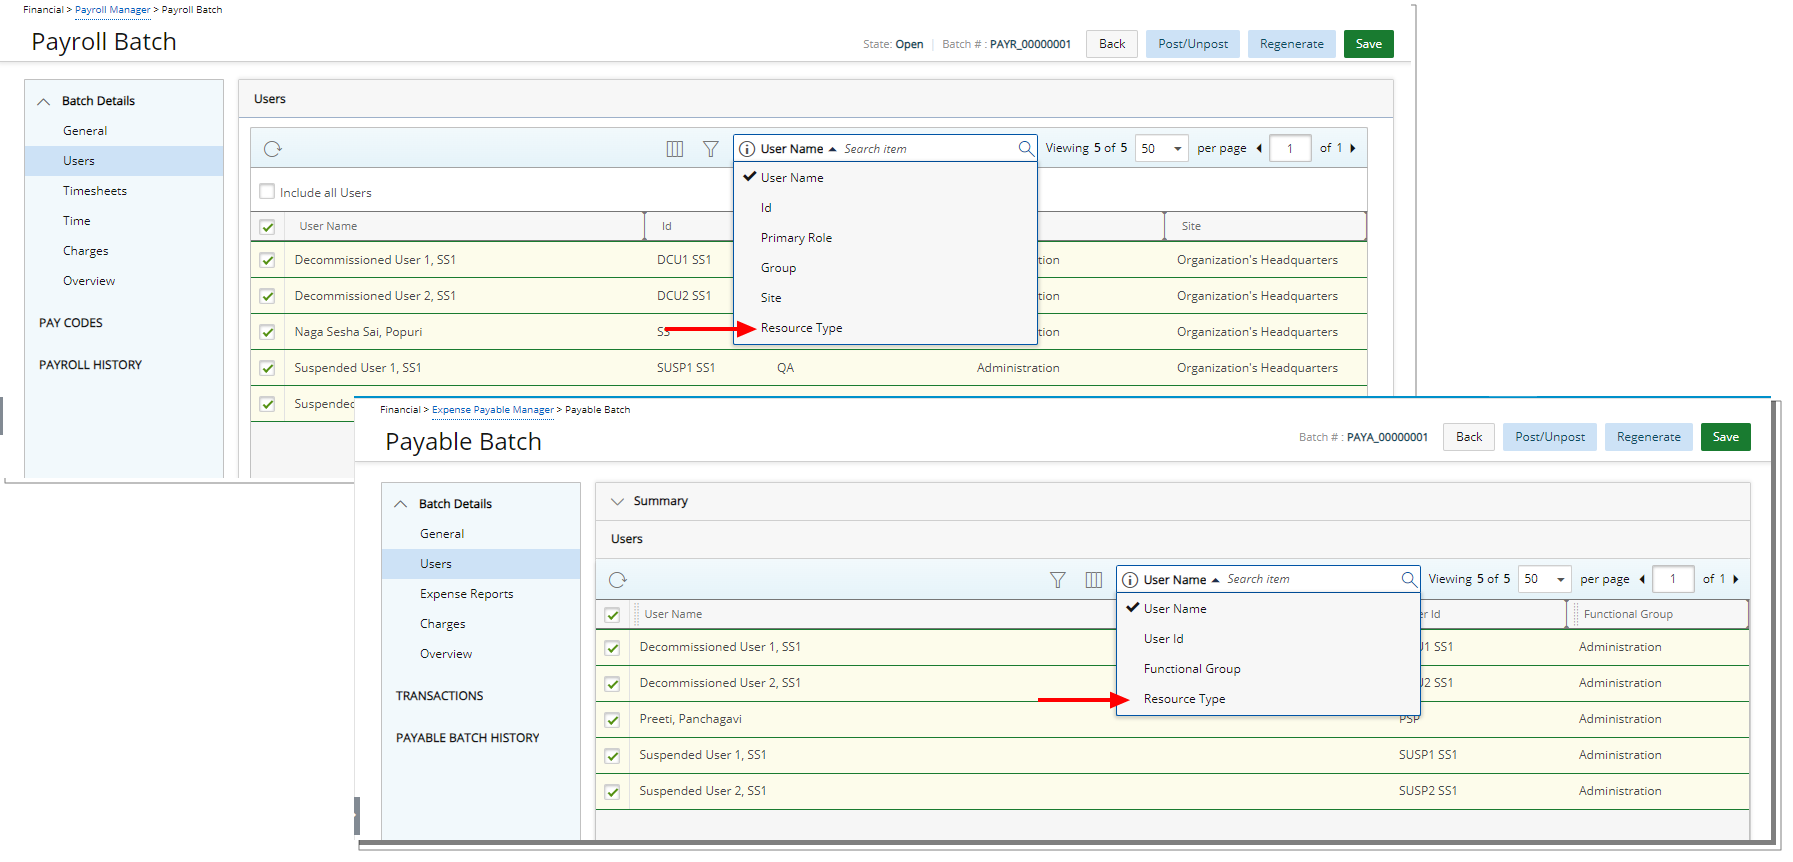Uncheck Suspended User 2 in Payable Batch

pos(612,792)
